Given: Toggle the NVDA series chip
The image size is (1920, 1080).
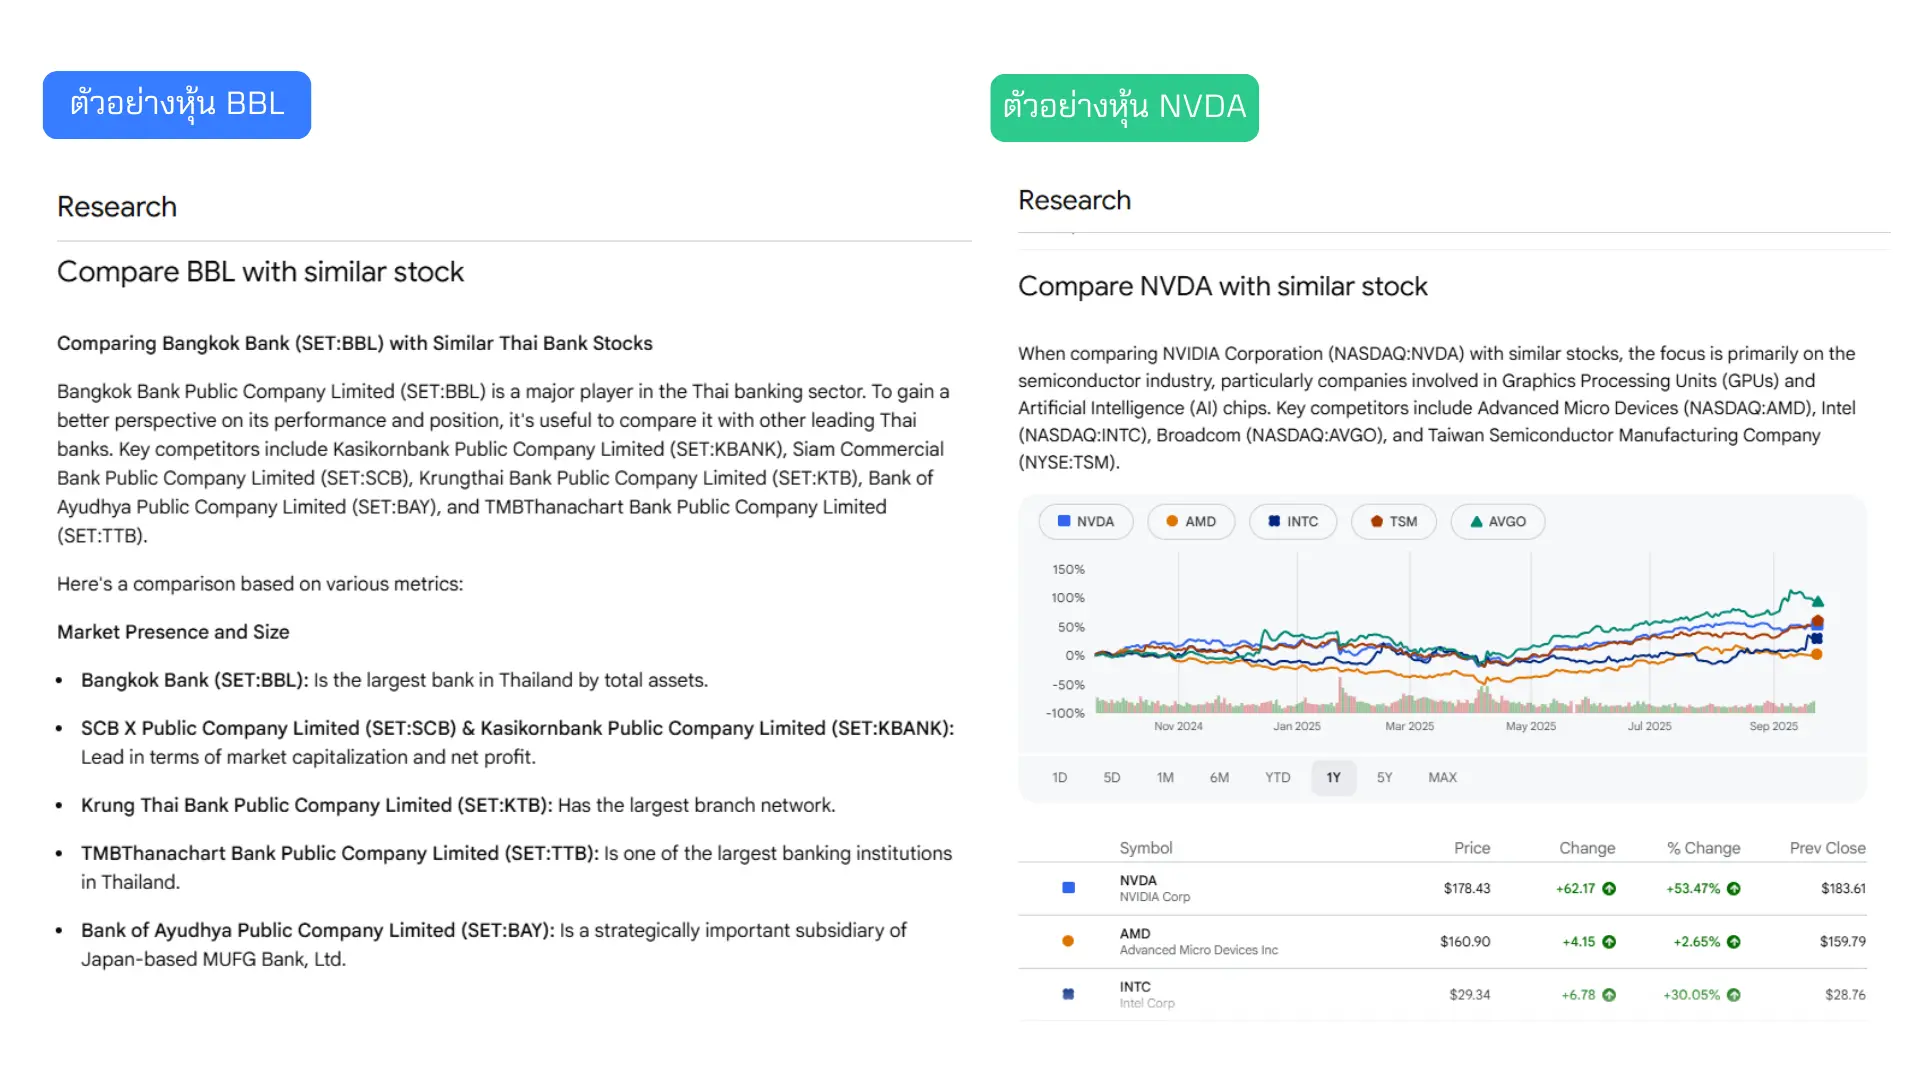Looking at the screenshot, I should point(1085,521).
